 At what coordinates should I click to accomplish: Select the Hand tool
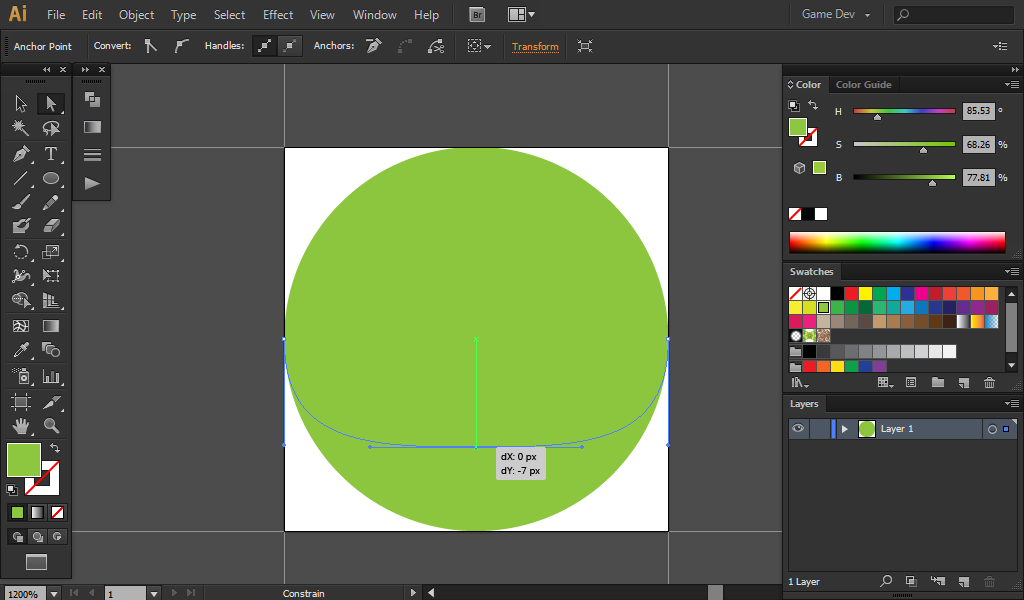coord(21,426)
